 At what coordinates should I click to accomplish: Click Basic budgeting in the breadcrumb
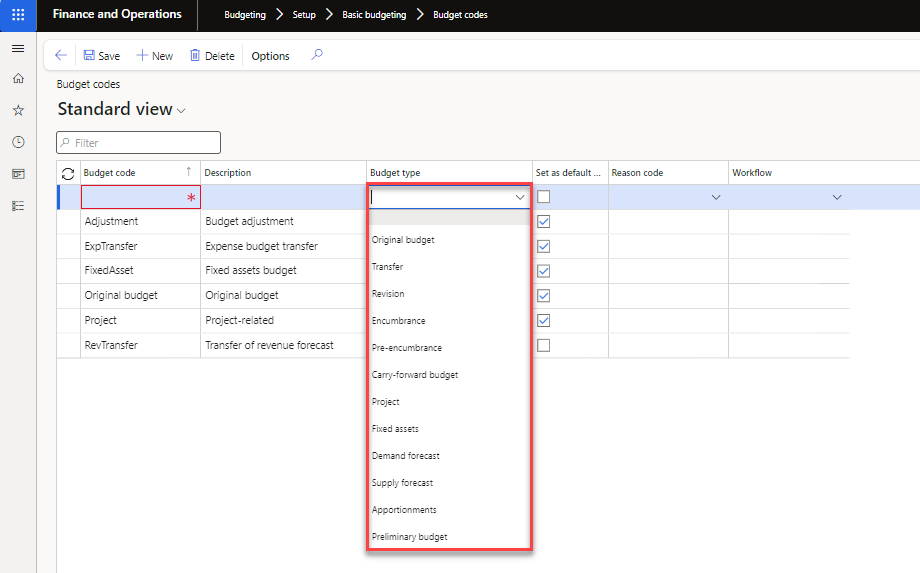pos(374,15)
